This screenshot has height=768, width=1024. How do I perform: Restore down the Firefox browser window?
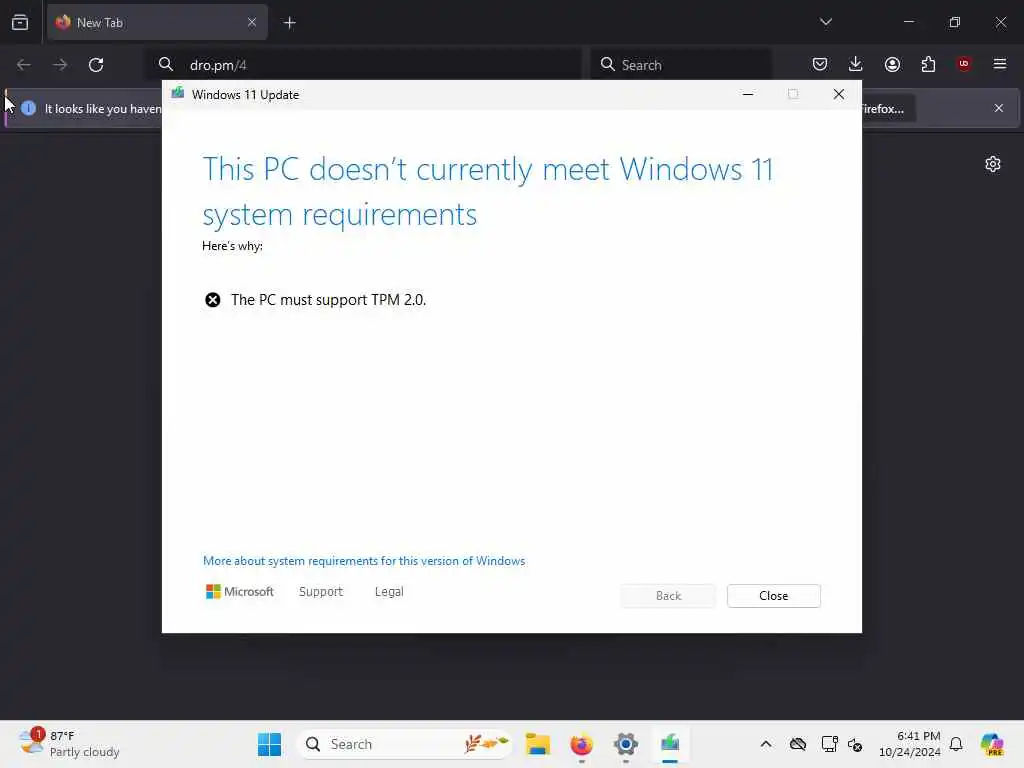(x=955, y=22)
